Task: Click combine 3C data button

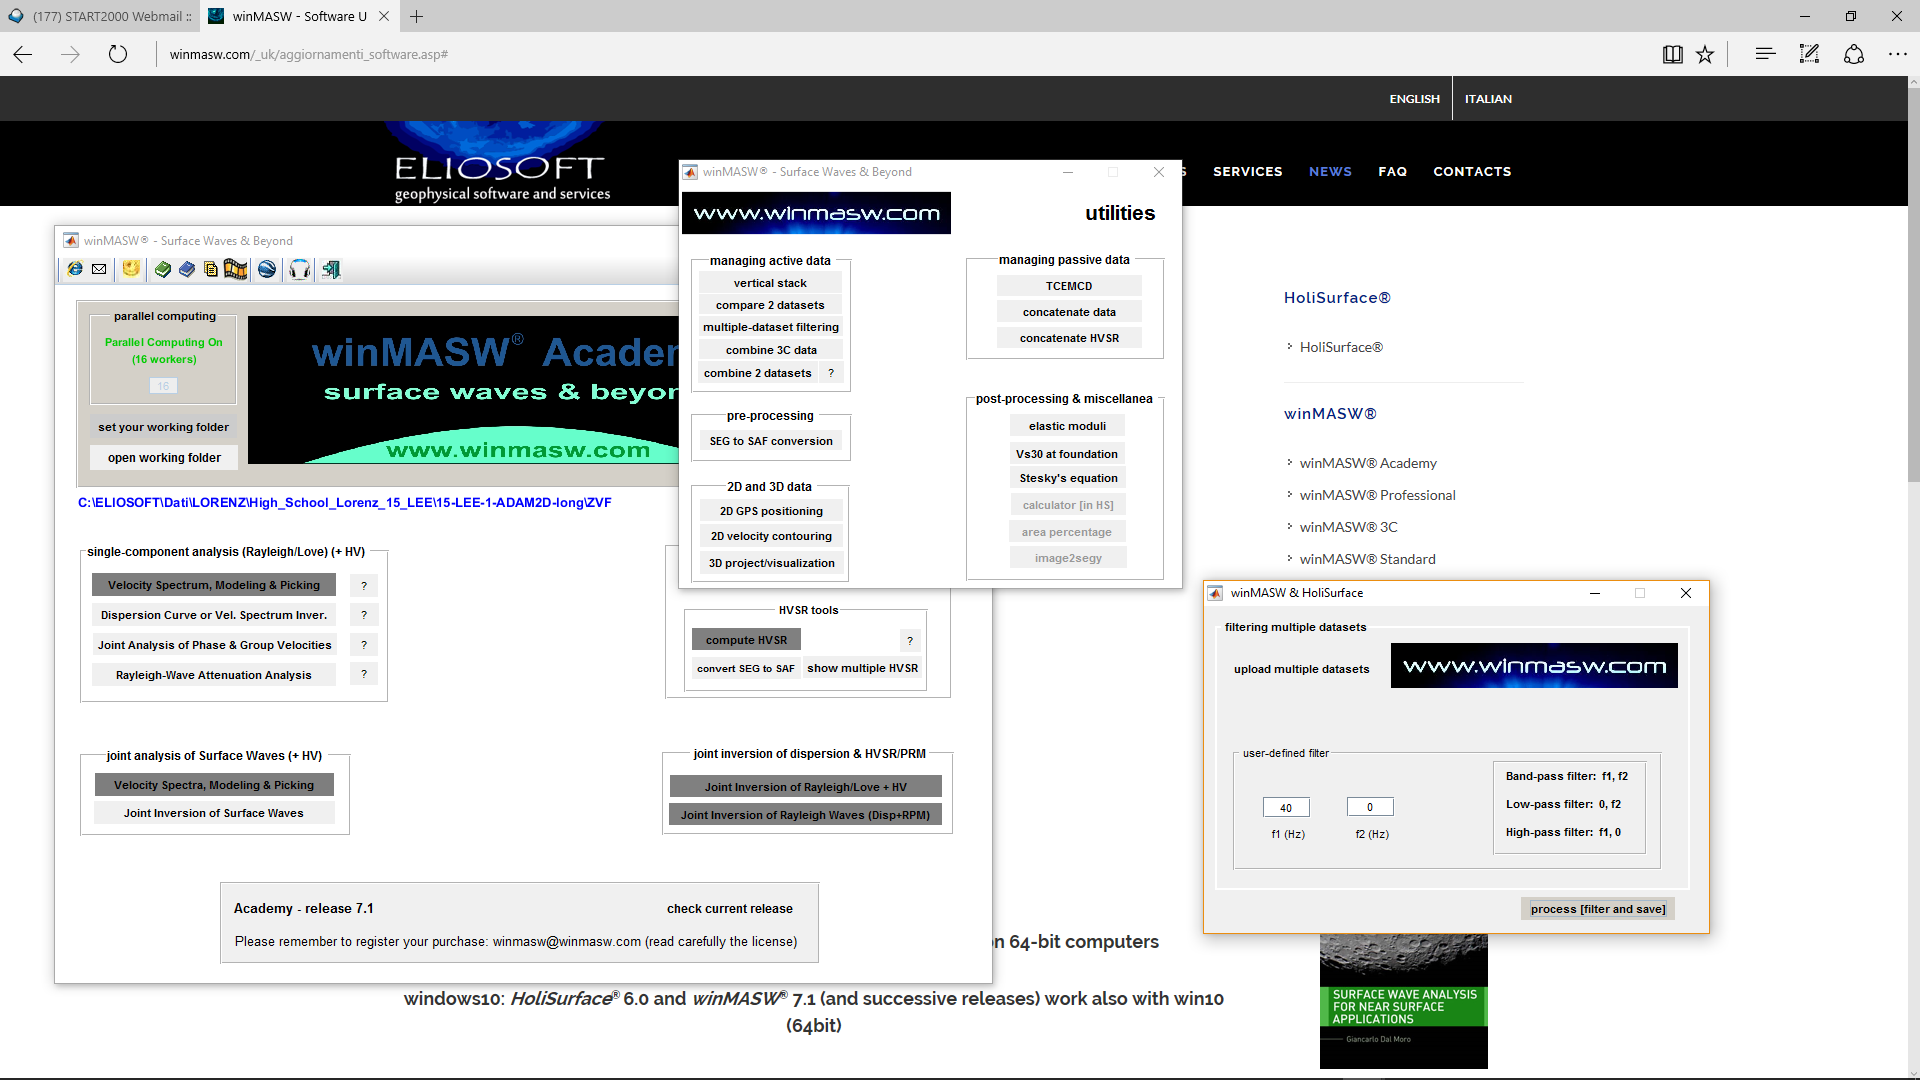Action: [x=770, y=350]
